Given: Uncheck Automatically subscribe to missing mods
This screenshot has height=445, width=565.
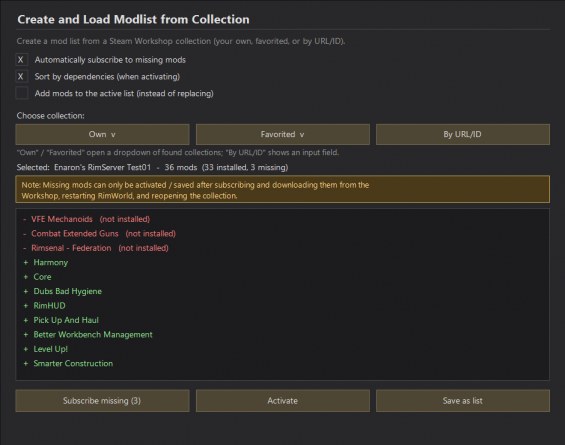Looking at the screenshot, I should 21,60.
